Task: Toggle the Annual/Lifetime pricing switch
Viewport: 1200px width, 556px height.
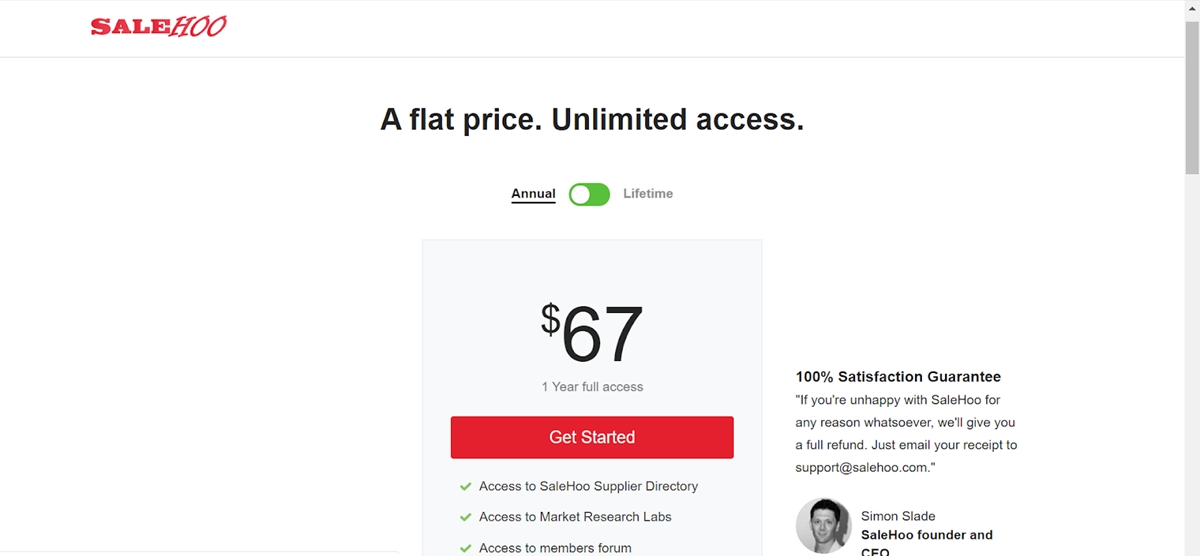Action: (x=589, y=194)
